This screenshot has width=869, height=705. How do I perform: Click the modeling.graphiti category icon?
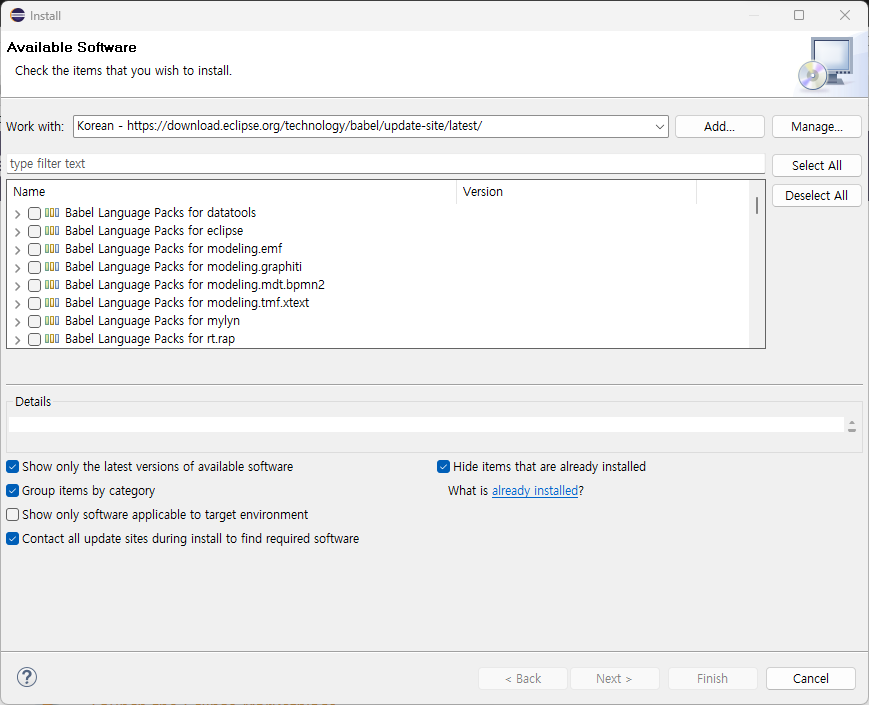coord(52,267)
